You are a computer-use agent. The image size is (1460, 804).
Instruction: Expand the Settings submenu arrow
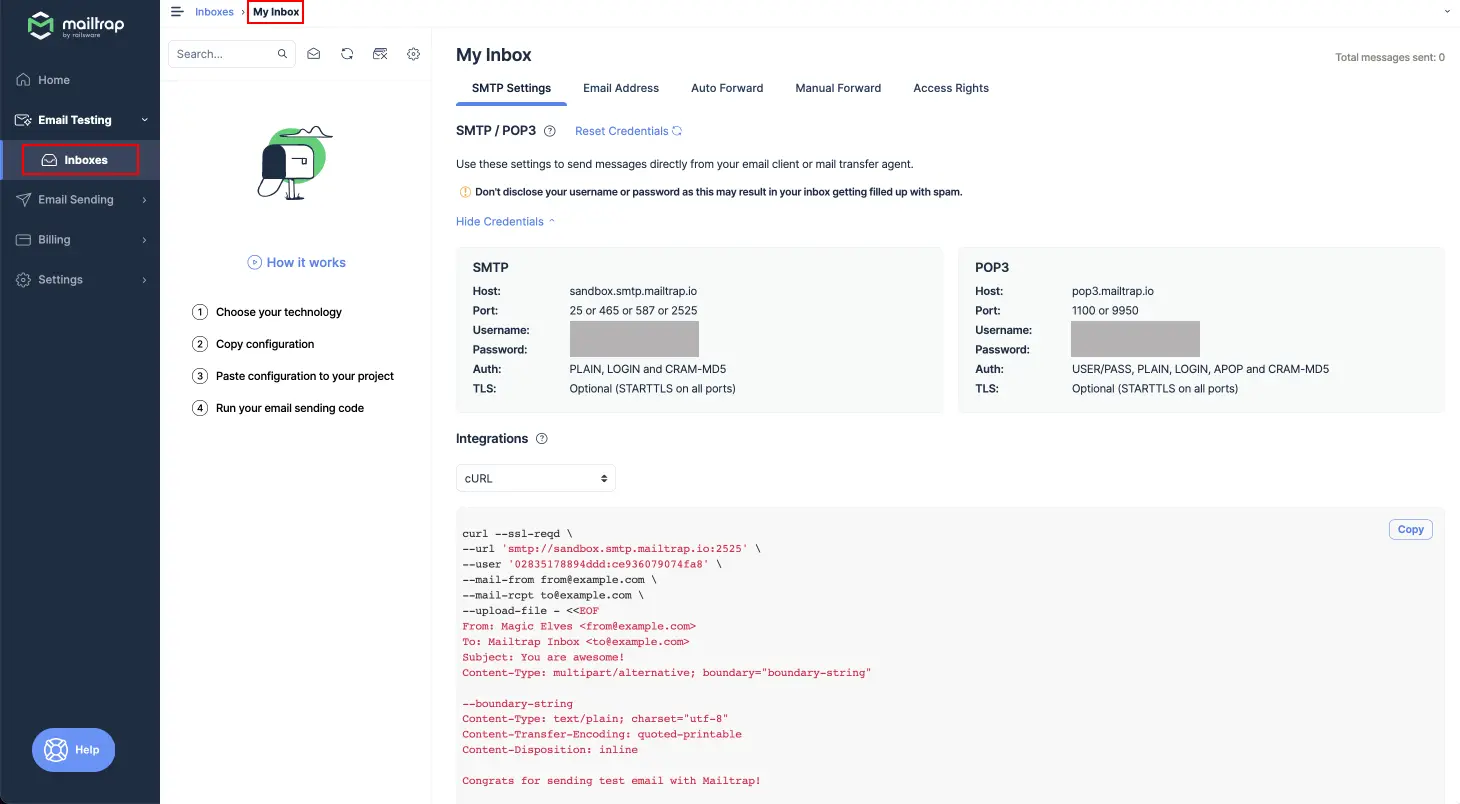coord(144,280)
